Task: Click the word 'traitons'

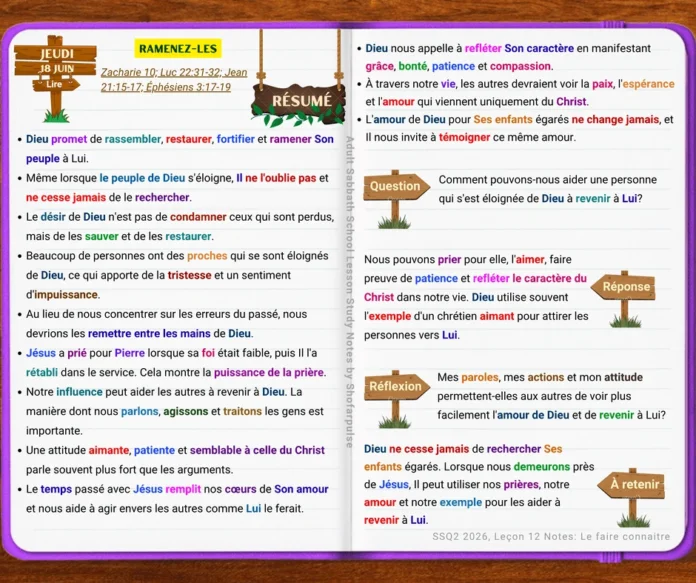Action: click(242, 412)
